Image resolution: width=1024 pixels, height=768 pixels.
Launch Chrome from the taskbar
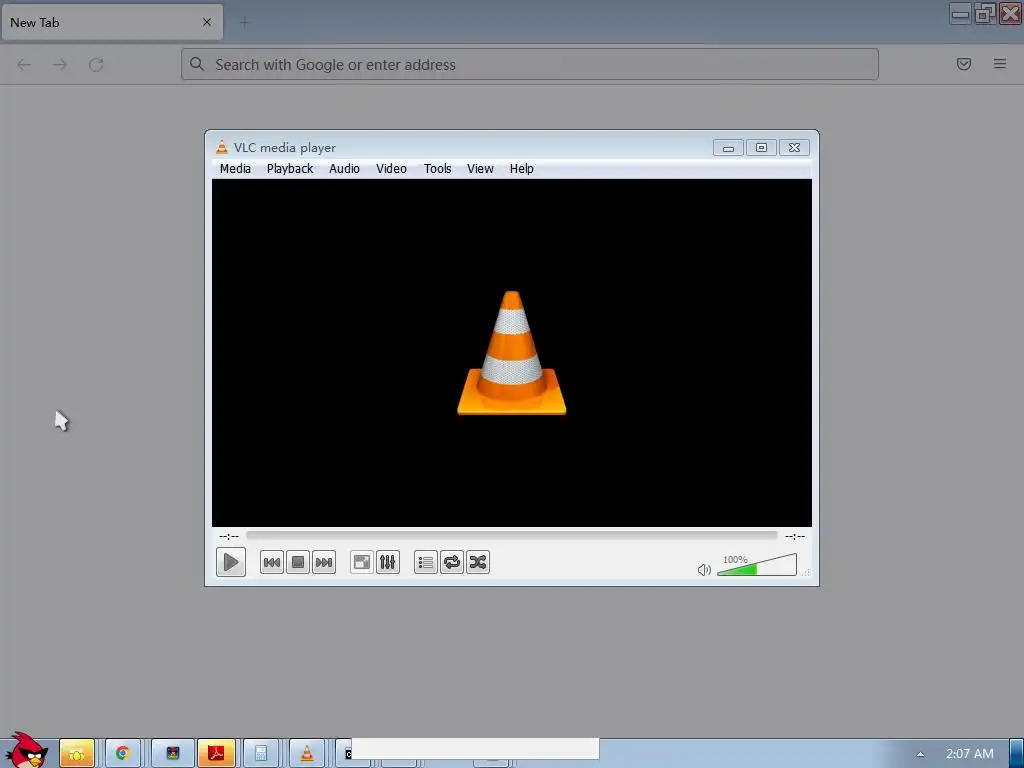(122, 753)
